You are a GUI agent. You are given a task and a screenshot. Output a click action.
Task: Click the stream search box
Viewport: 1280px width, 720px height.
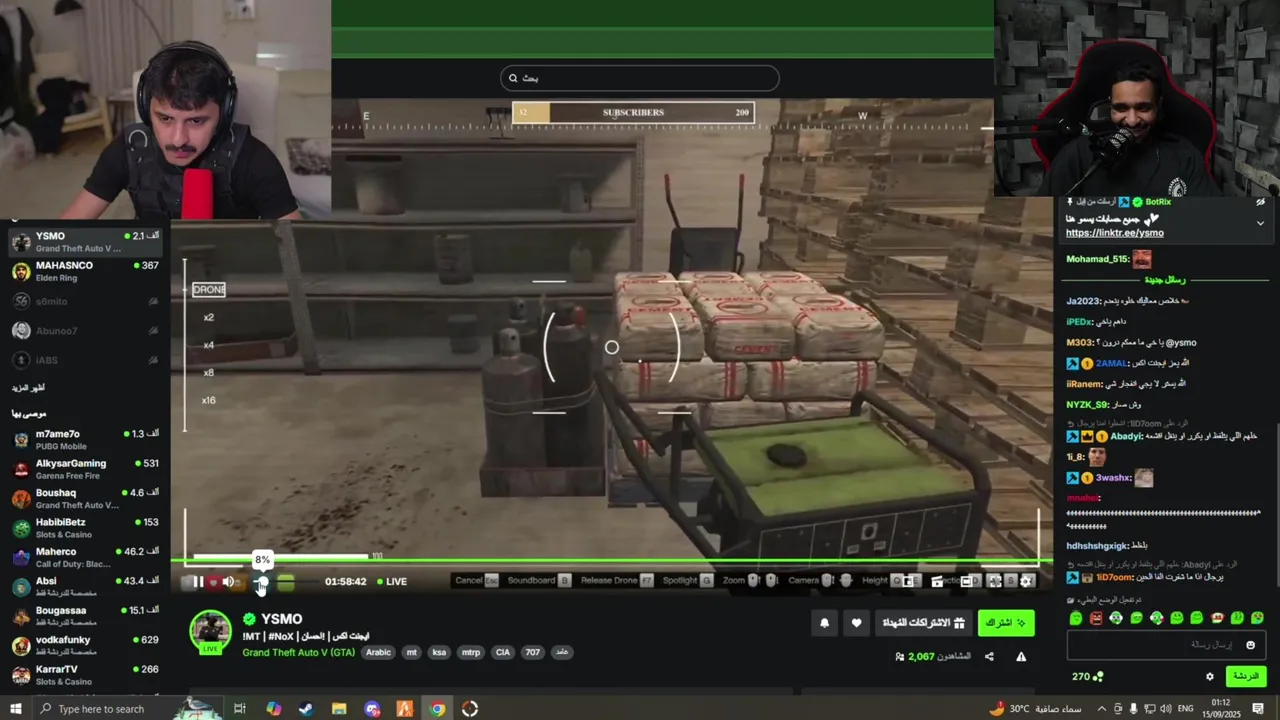click(x=640, y=78)
